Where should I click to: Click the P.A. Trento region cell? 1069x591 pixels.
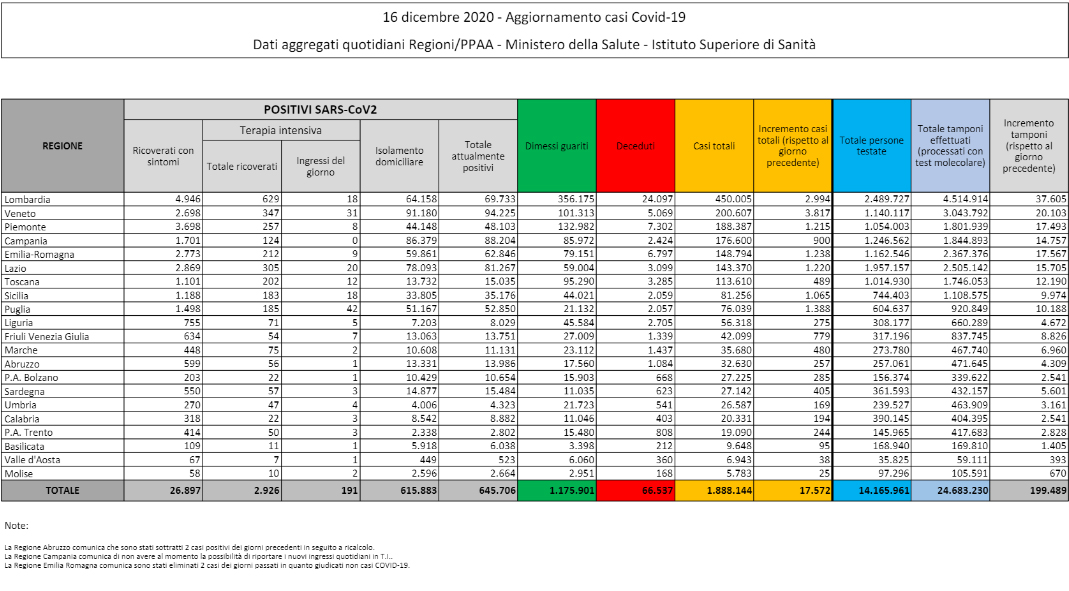[x=63, y=432]
